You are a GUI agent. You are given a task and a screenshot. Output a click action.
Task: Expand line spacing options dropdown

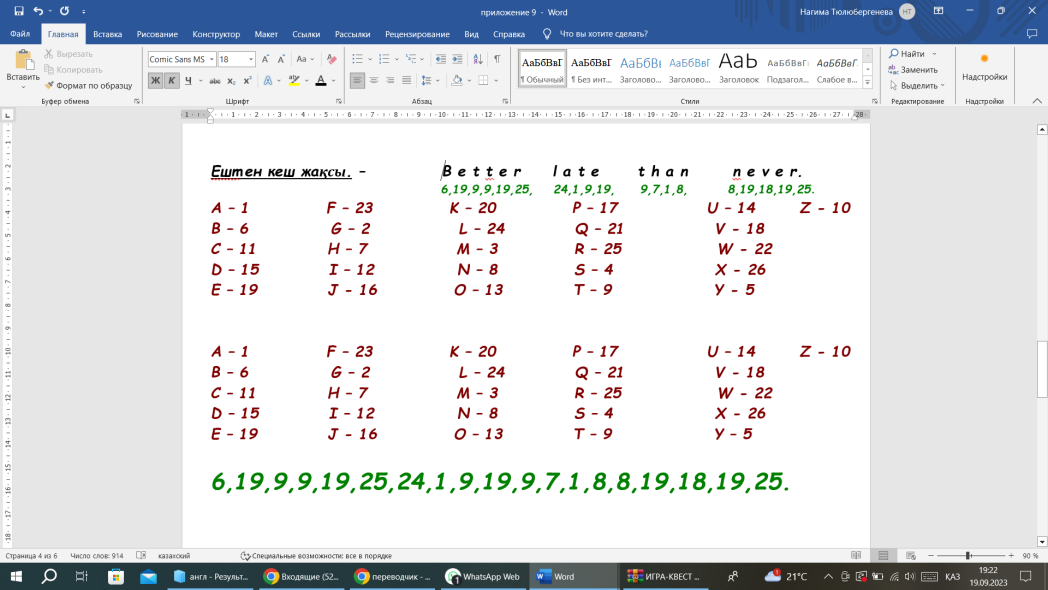point(438,80)
